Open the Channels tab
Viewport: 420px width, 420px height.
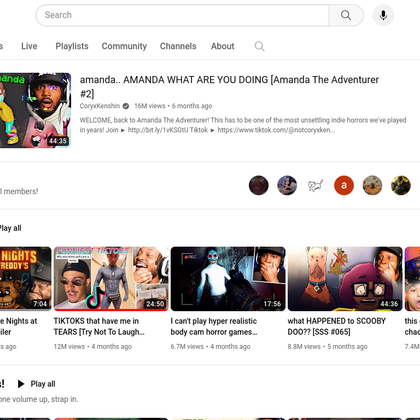178,46
